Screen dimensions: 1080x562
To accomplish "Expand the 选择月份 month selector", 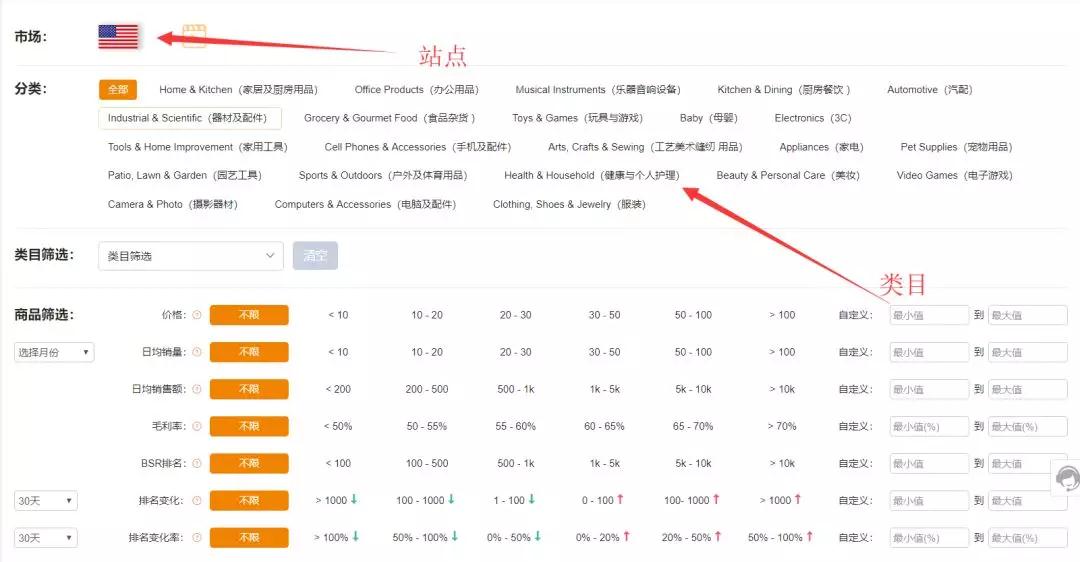I will 54,353.
